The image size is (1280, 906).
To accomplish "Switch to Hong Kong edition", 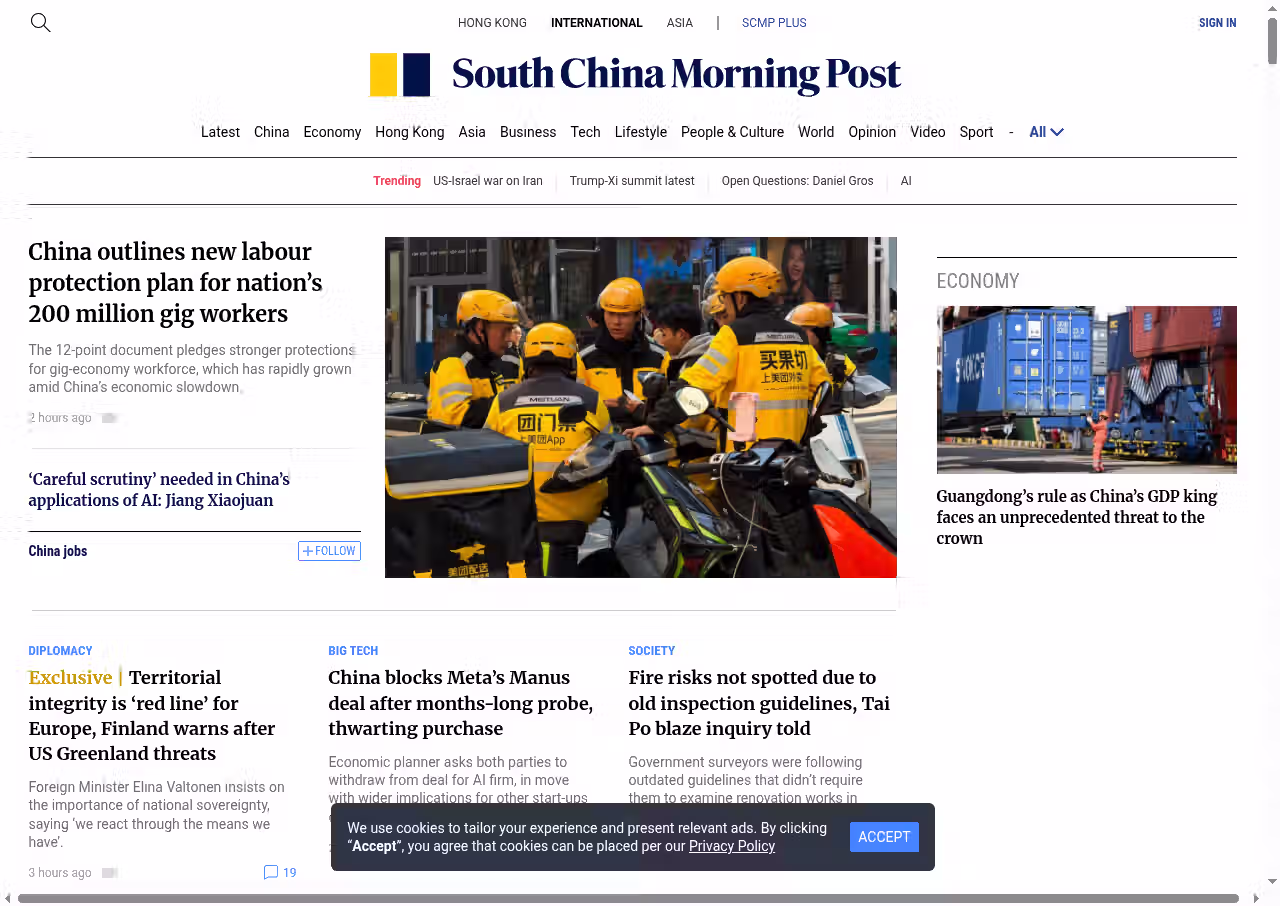I will click(x=492, y=23).
